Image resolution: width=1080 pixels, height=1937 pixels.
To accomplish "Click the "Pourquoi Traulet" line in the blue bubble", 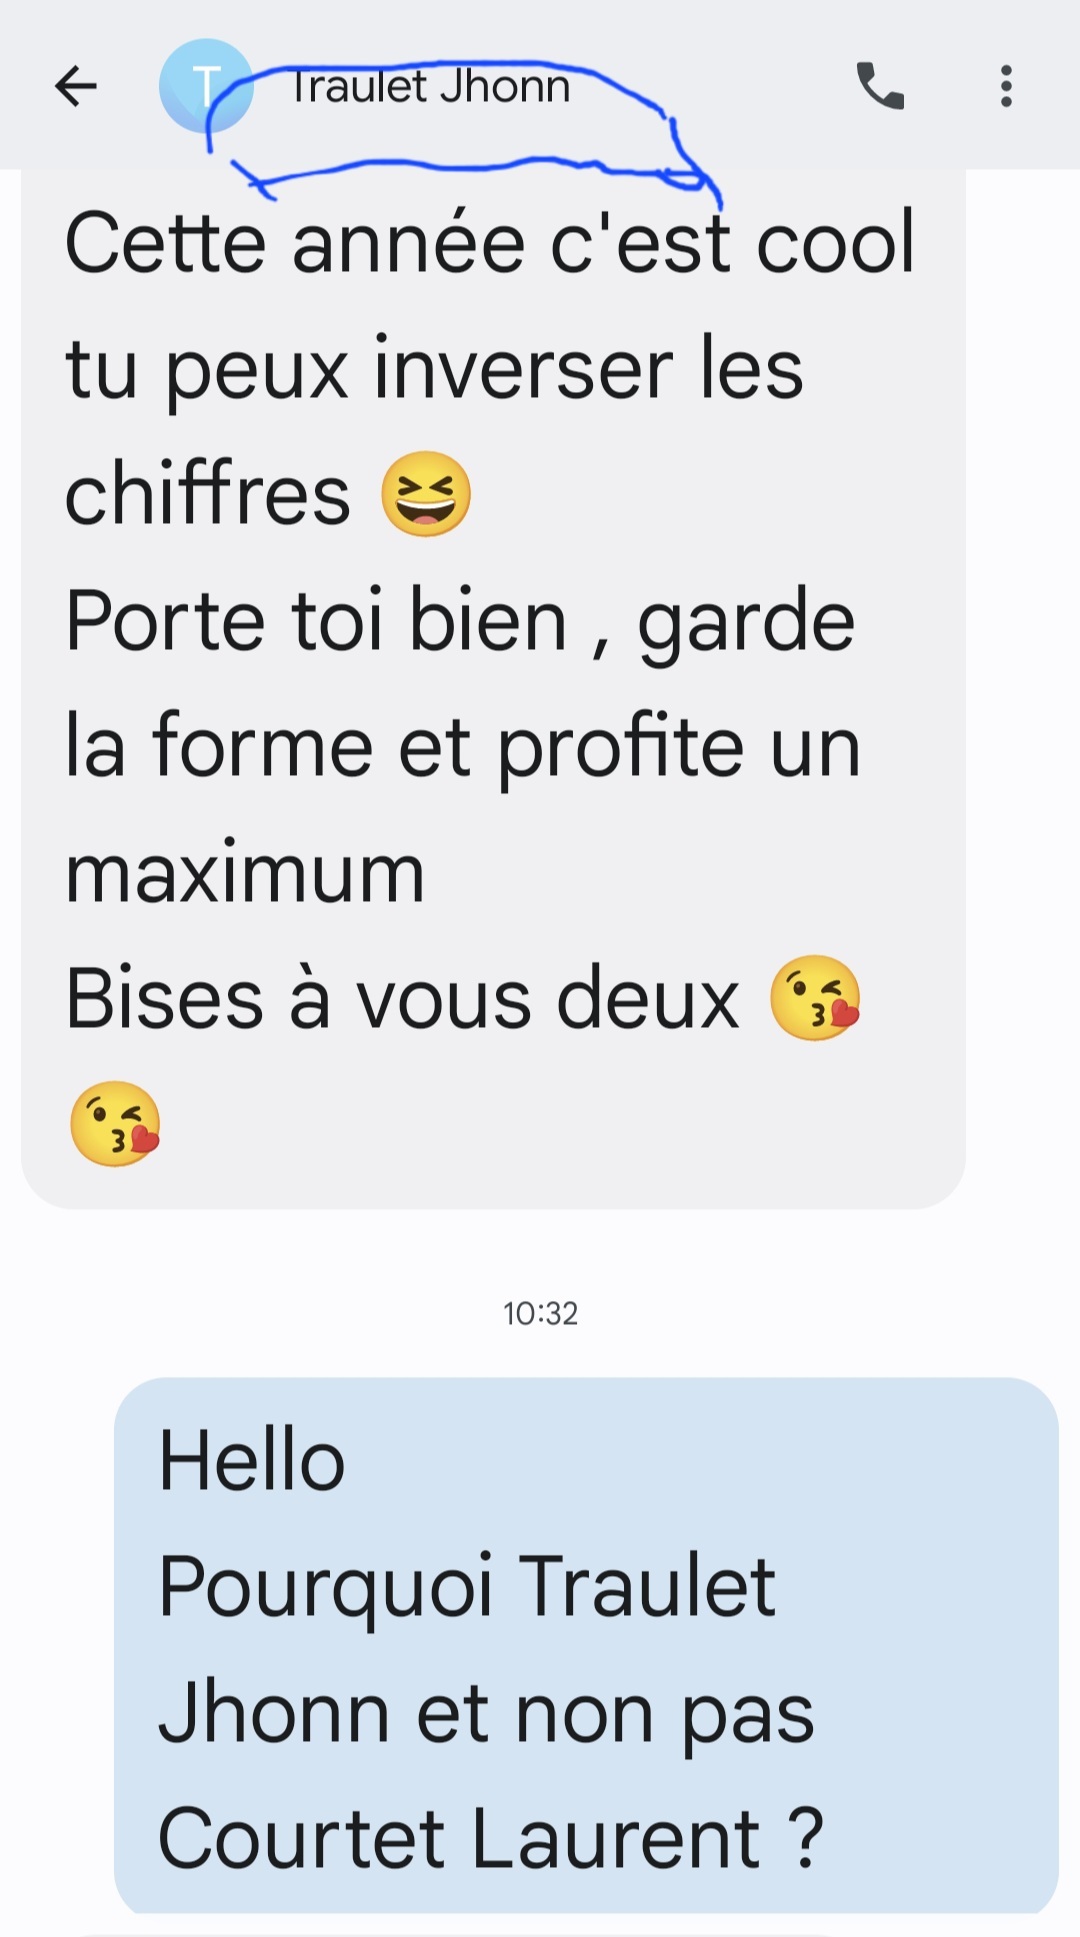I will [x=467, y=1587].
